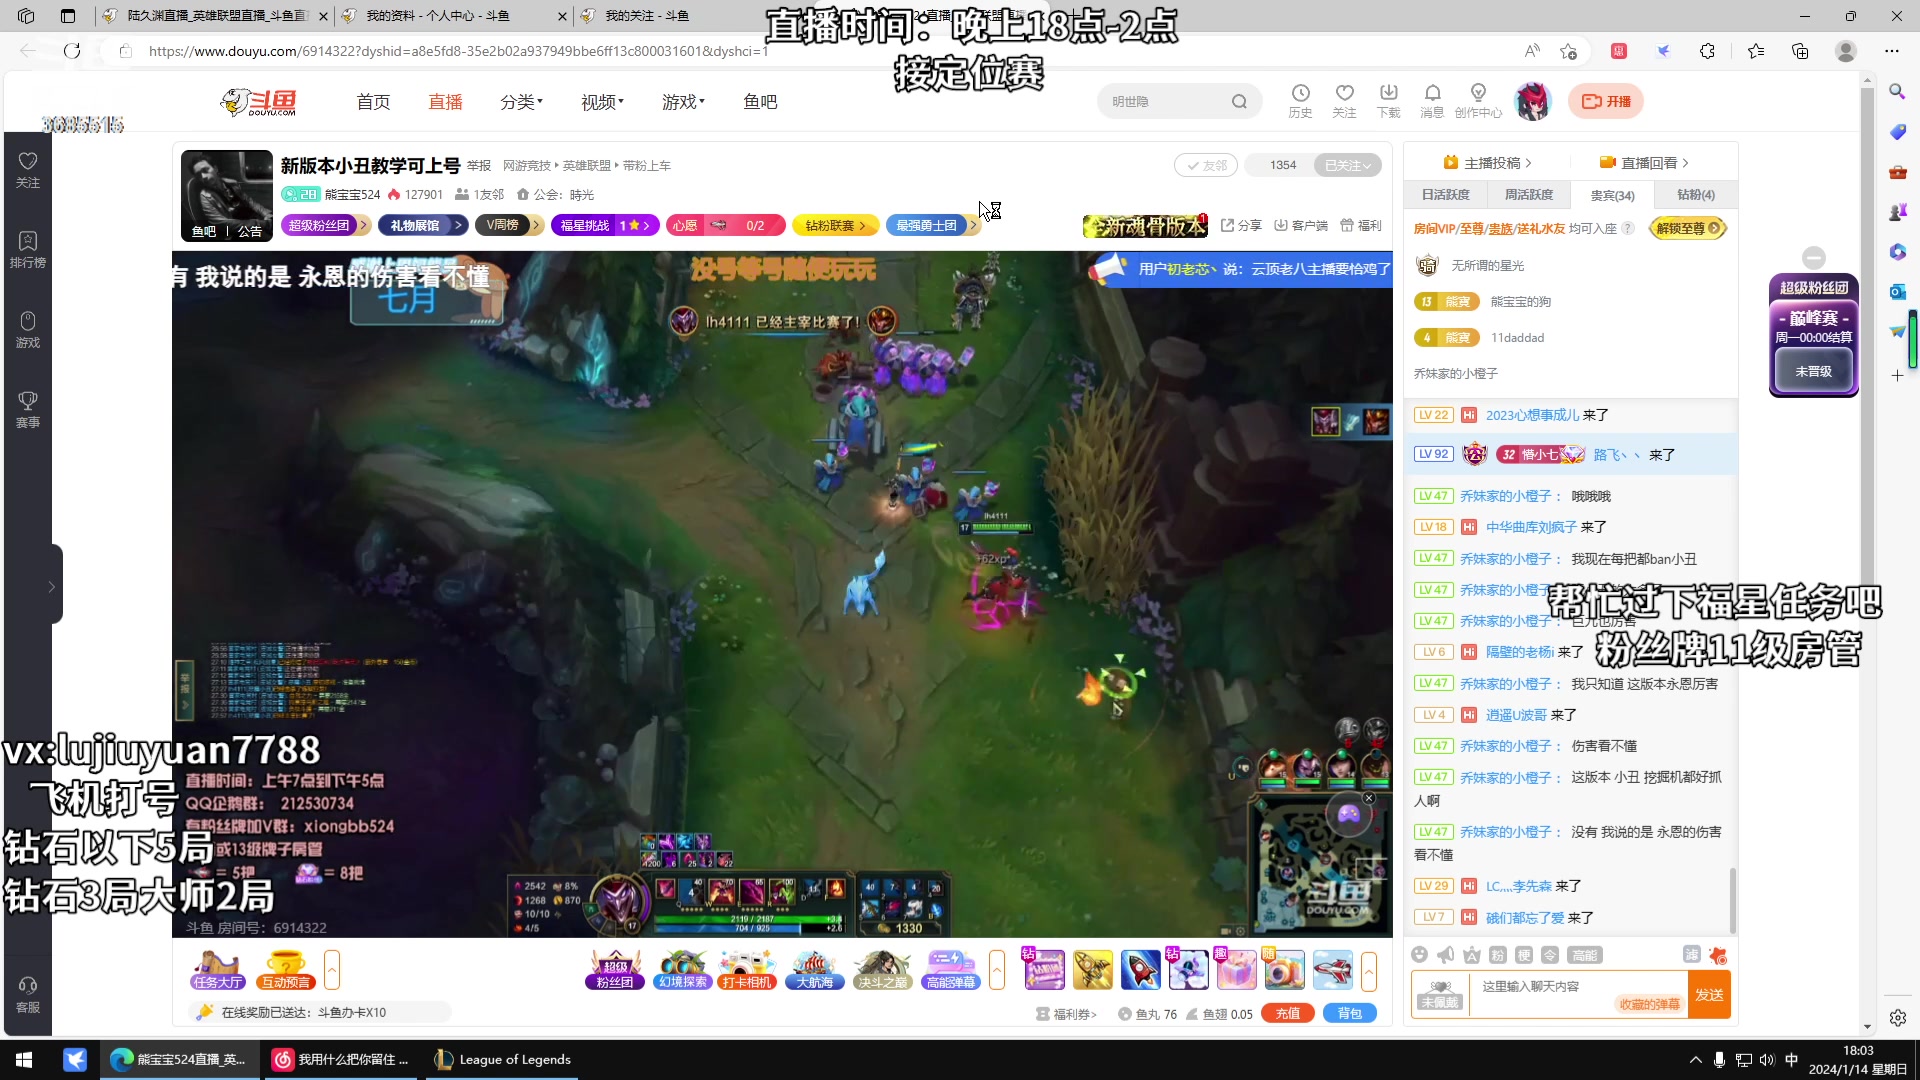
Task: Click the 分享 share link
Action: click(x=1242, y=226)
